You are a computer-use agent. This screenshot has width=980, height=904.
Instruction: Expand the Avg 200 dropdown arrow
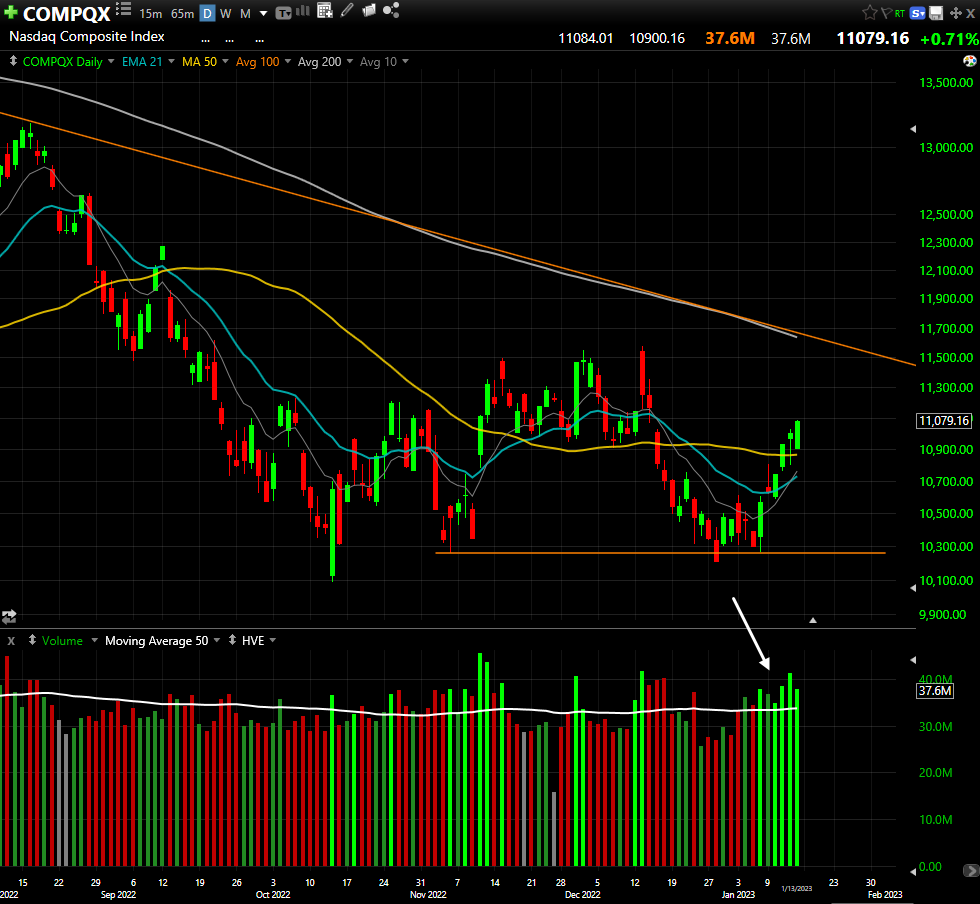click(x=349, y=61)
